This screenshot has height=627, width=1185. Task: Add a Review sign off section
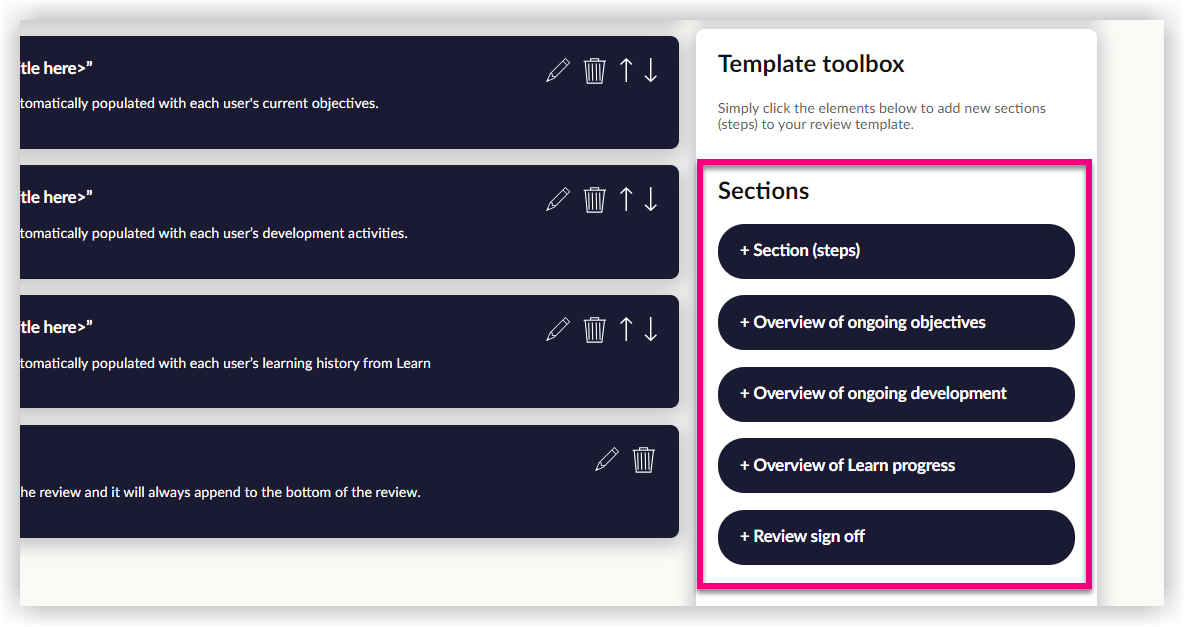(x=896, y=537)
